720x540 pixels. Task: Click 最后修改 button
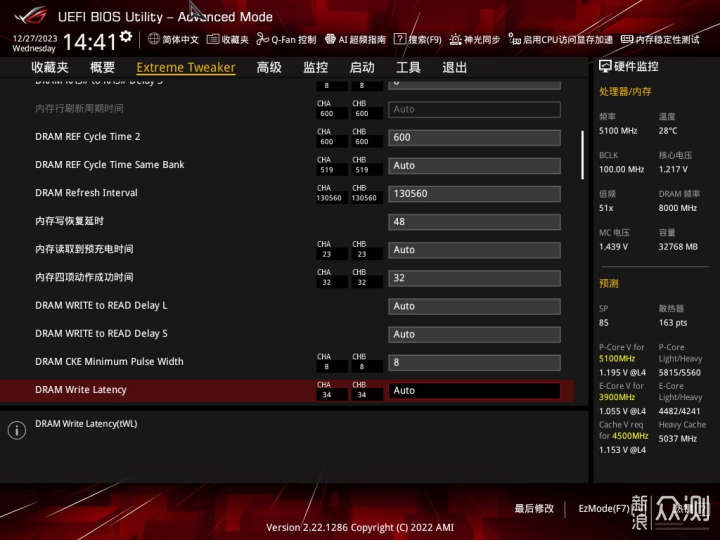point(534,508)
